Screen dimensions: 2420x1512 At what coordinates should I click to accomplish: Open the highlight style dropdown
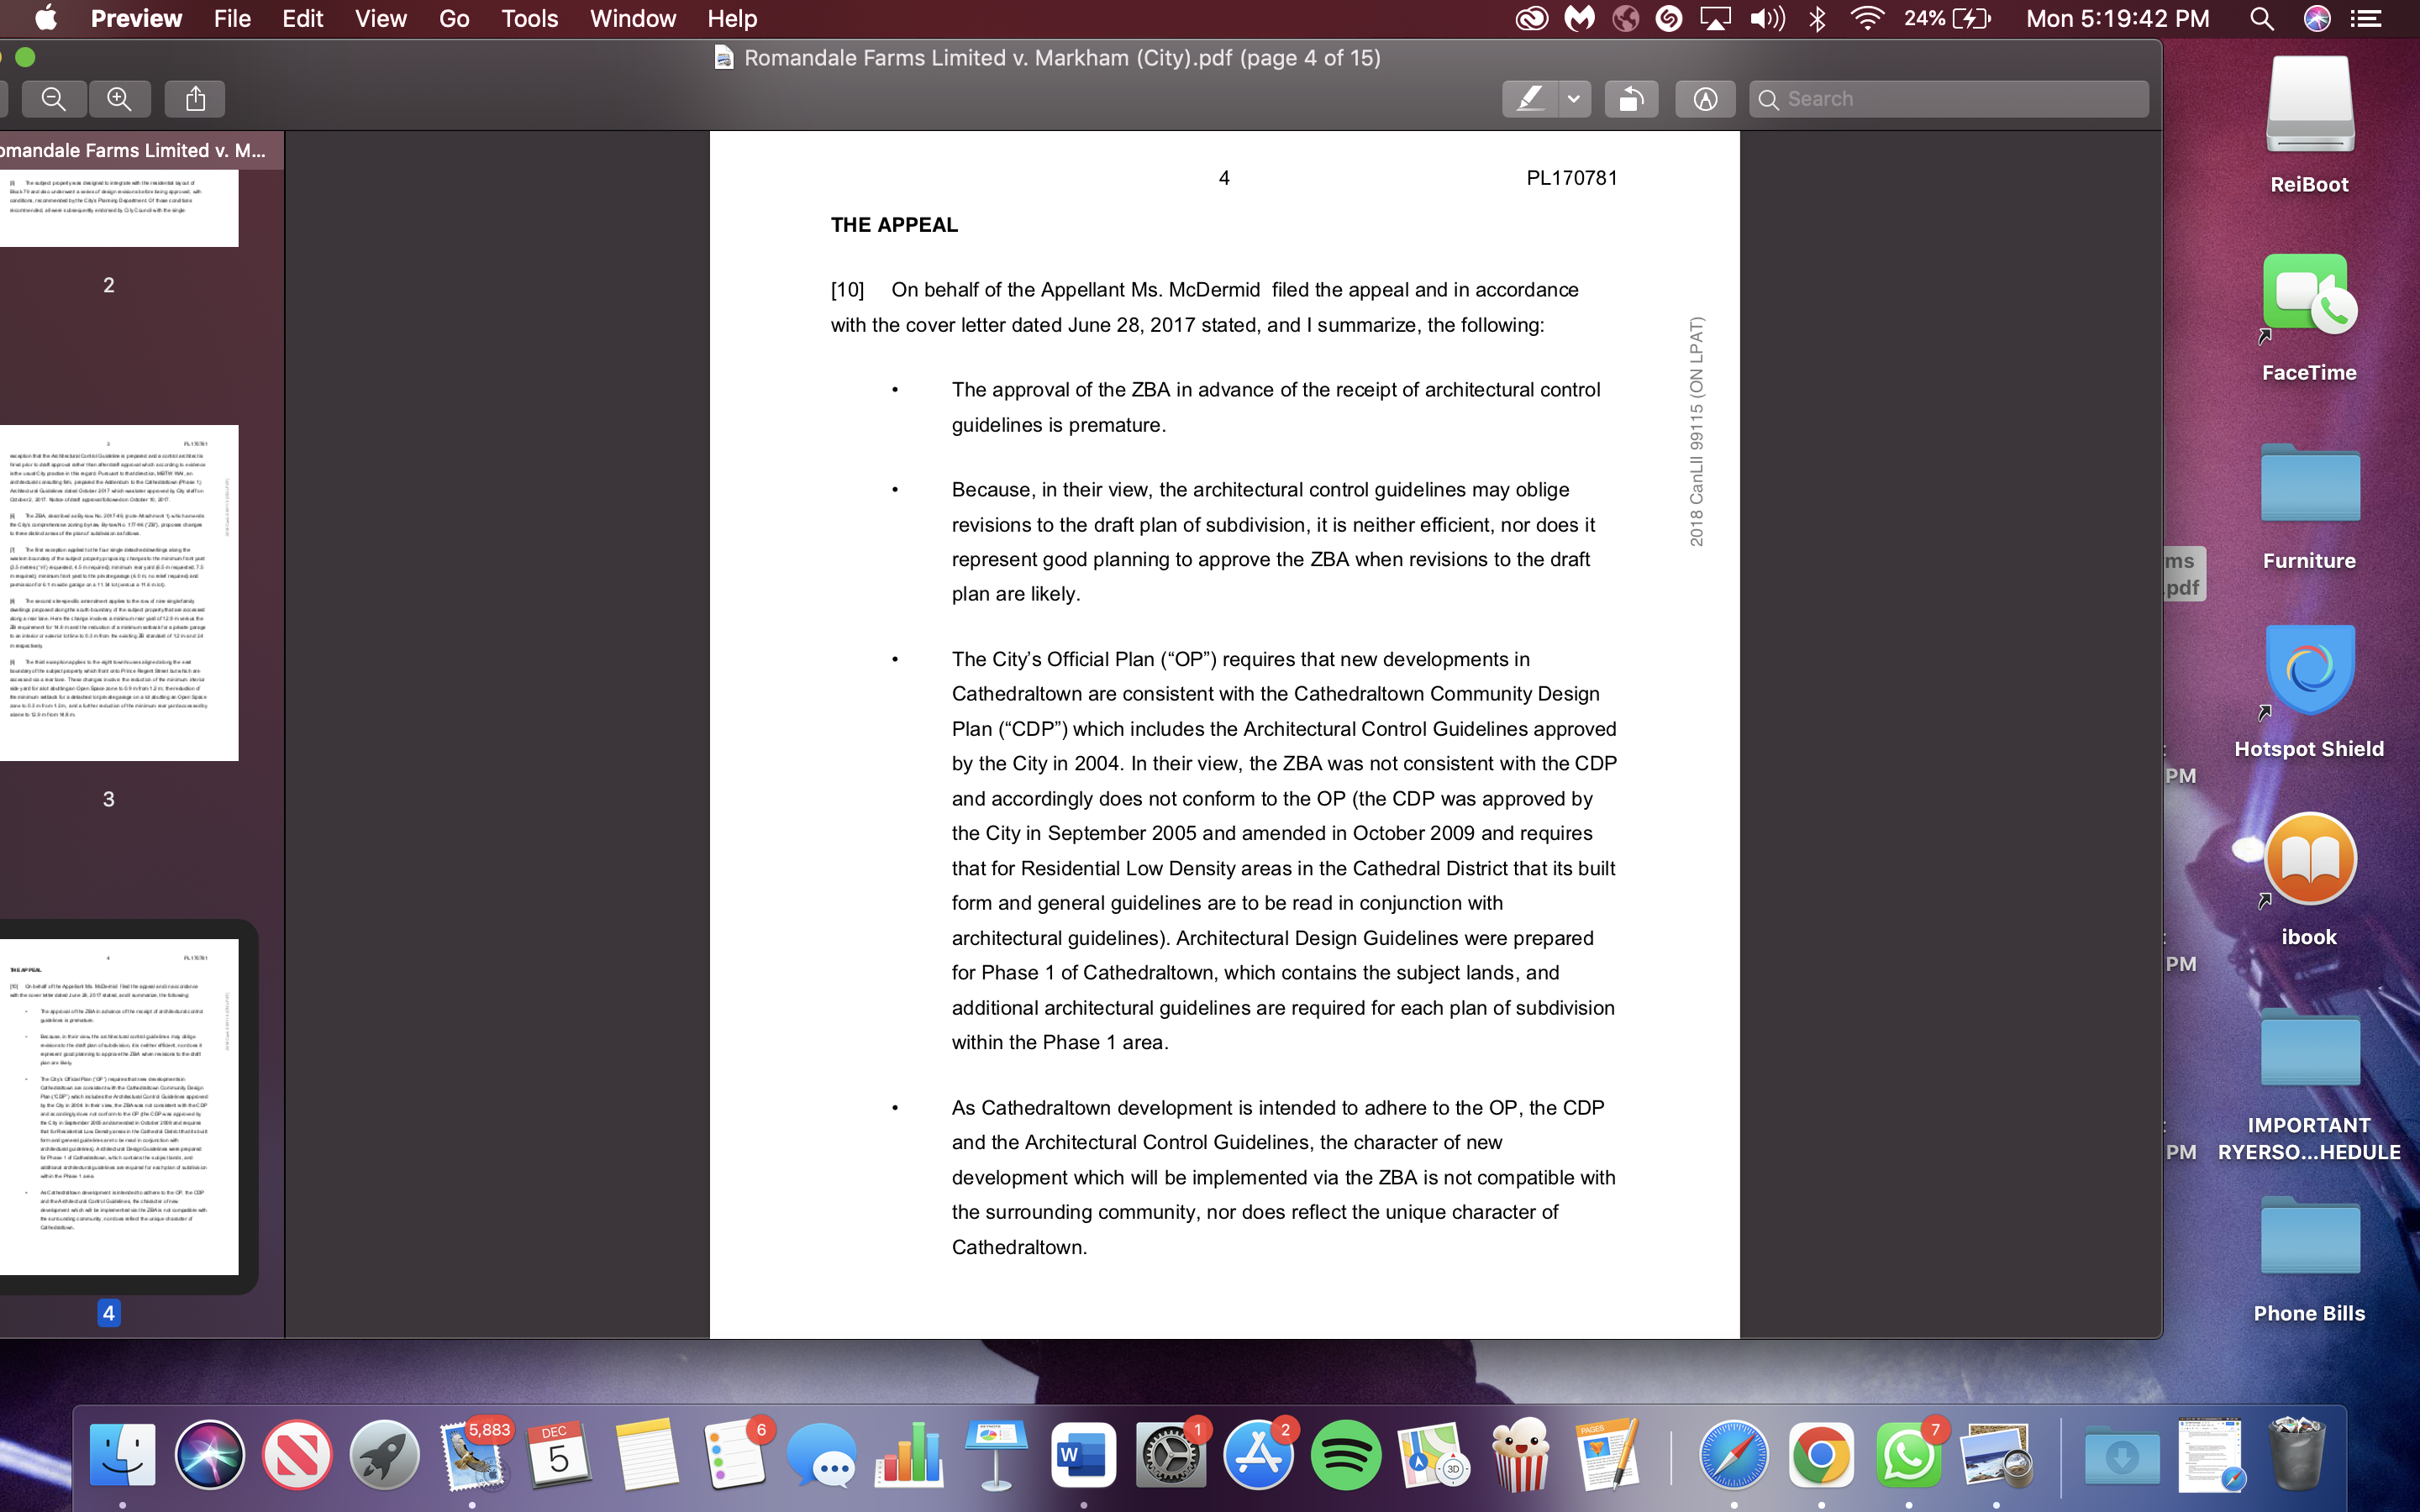click(1575, 98)
